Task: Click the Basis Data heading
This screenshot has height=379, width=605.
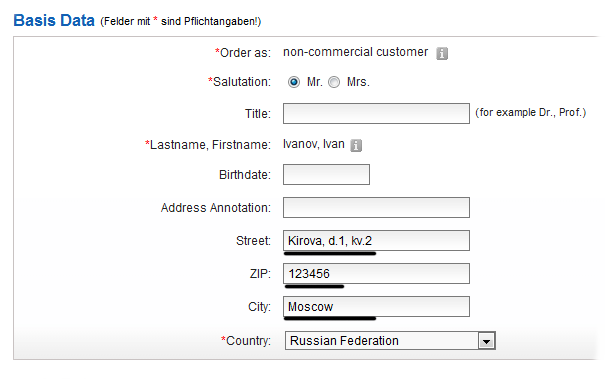Action: point(54,20)
